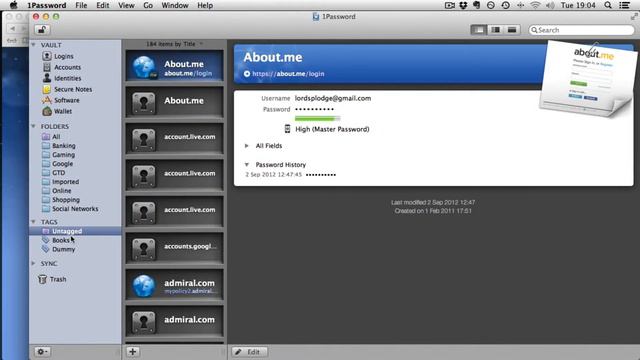Open the Imported folder

click(65, 181)
